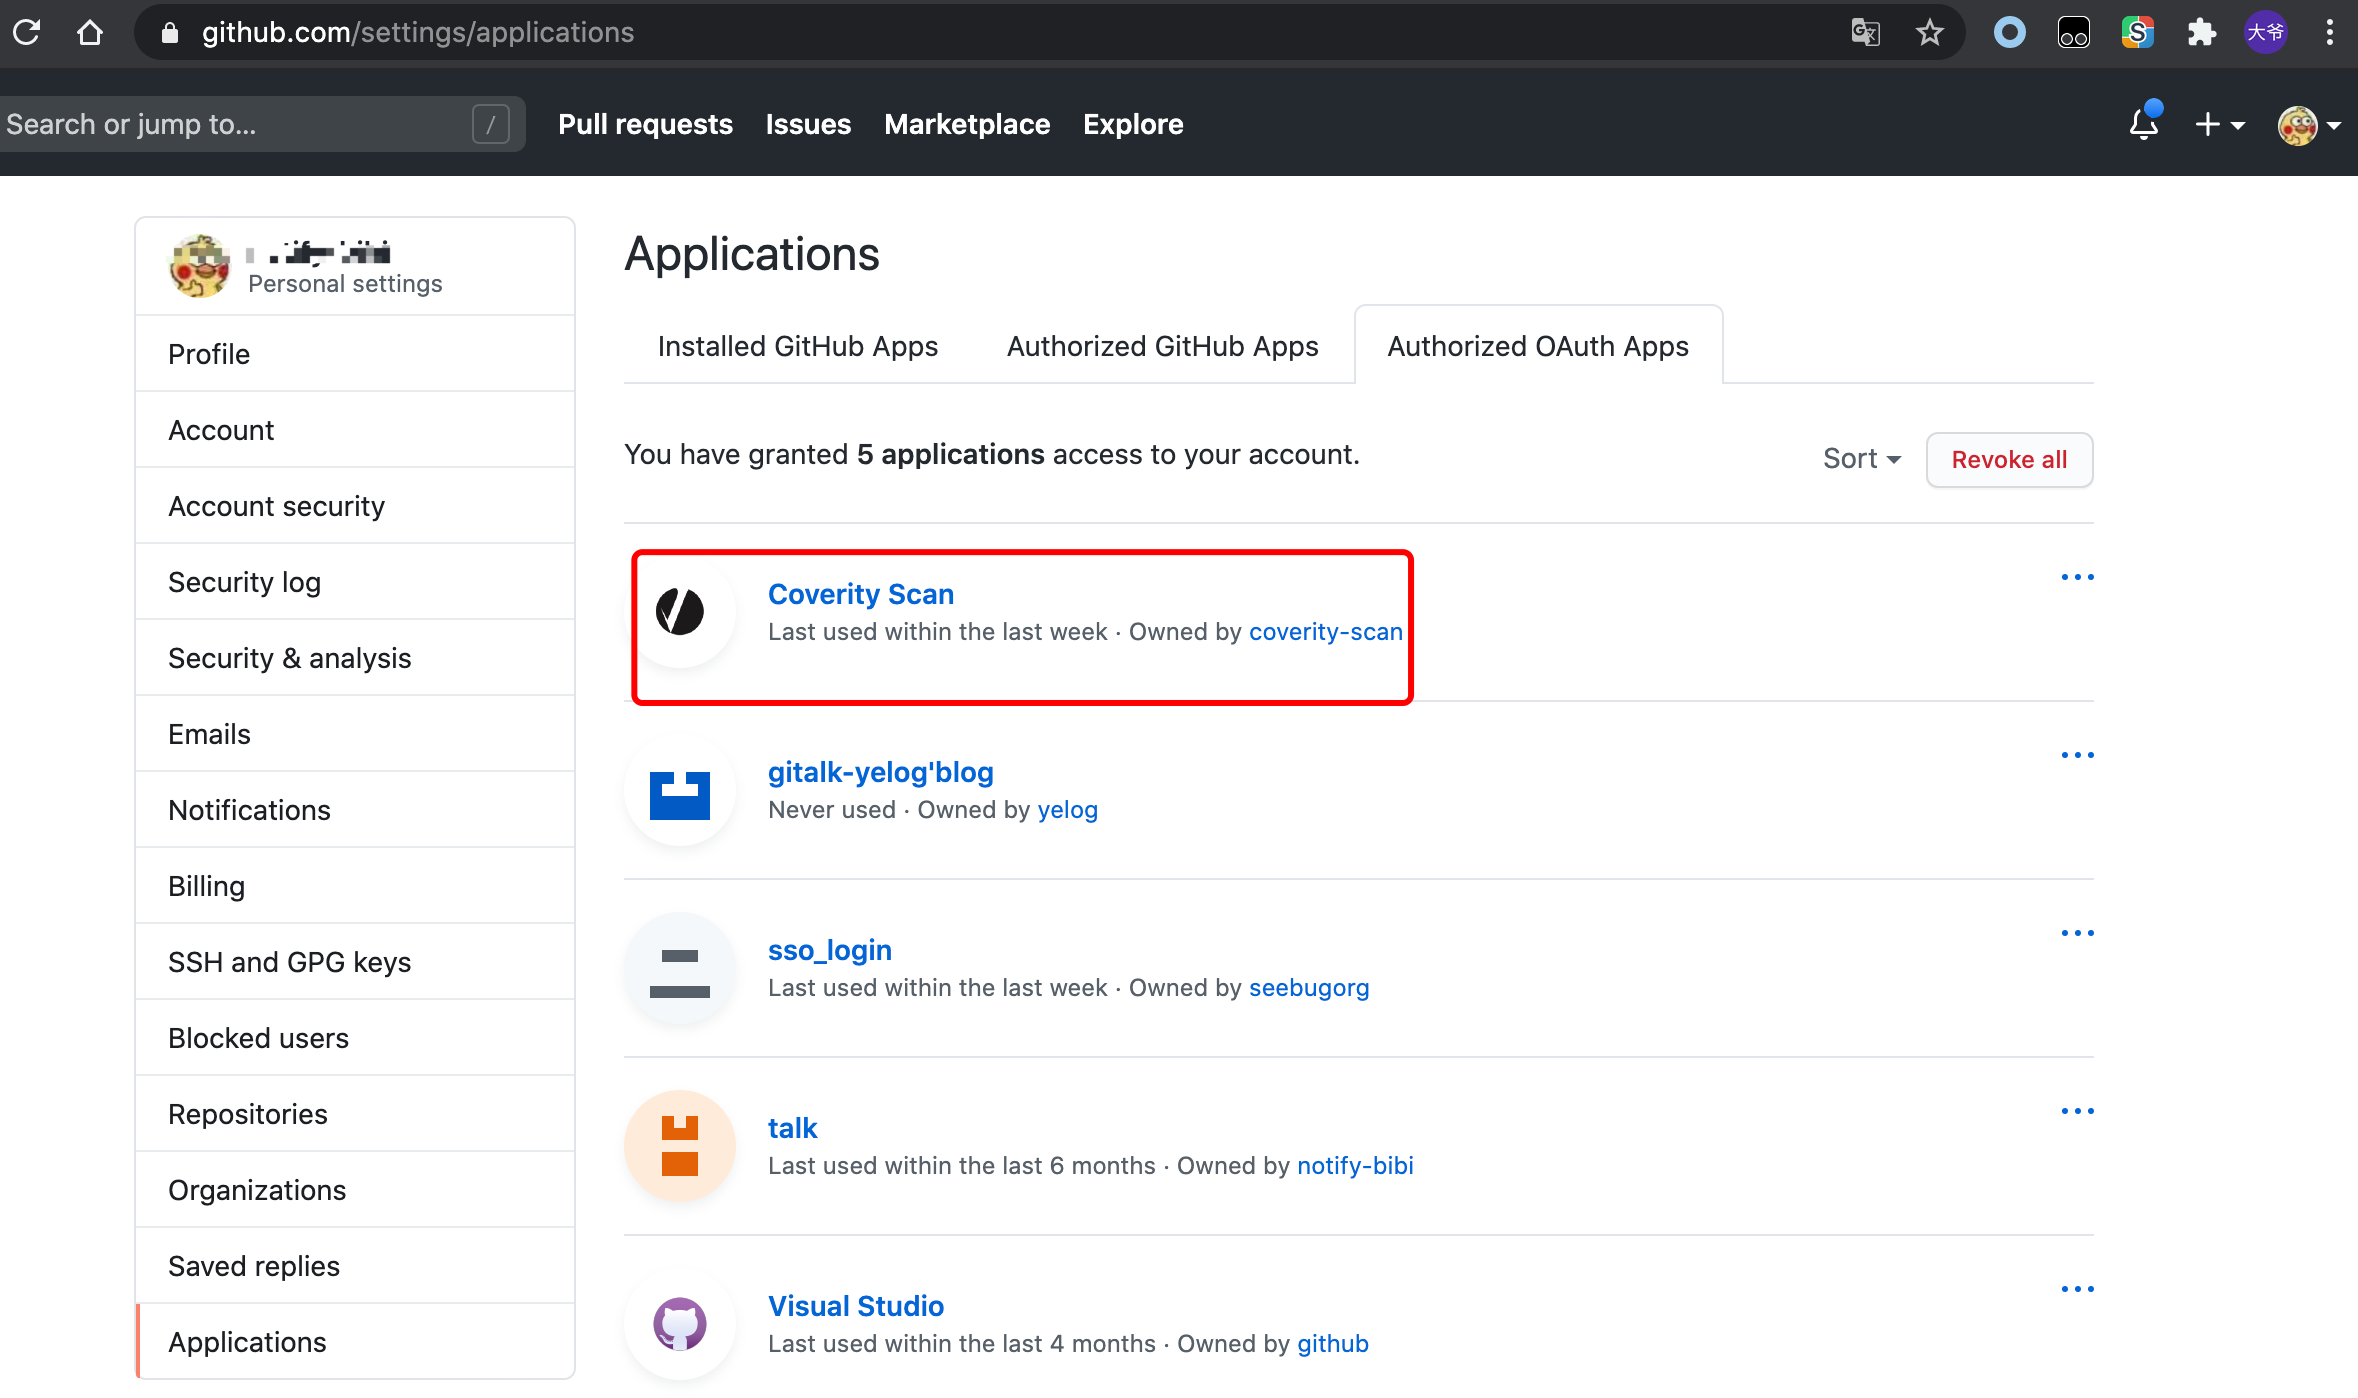Viewport: 2358px width, 1398px height.
Task: Open Security & analysis in sidebar
Action: tap(355, 658)
